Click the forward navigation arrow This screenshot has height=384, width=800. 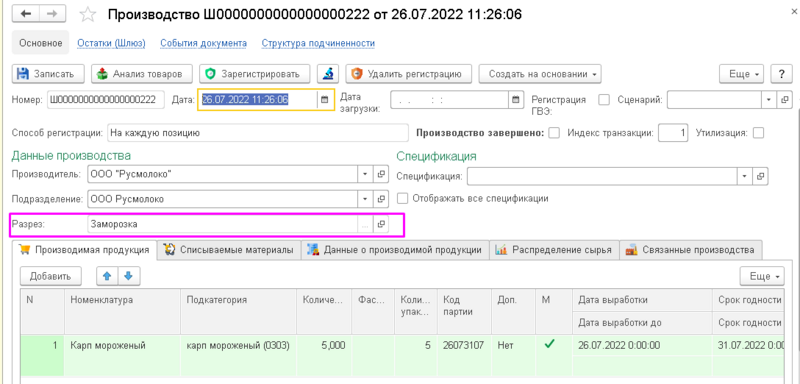click(x=53, y=14)
